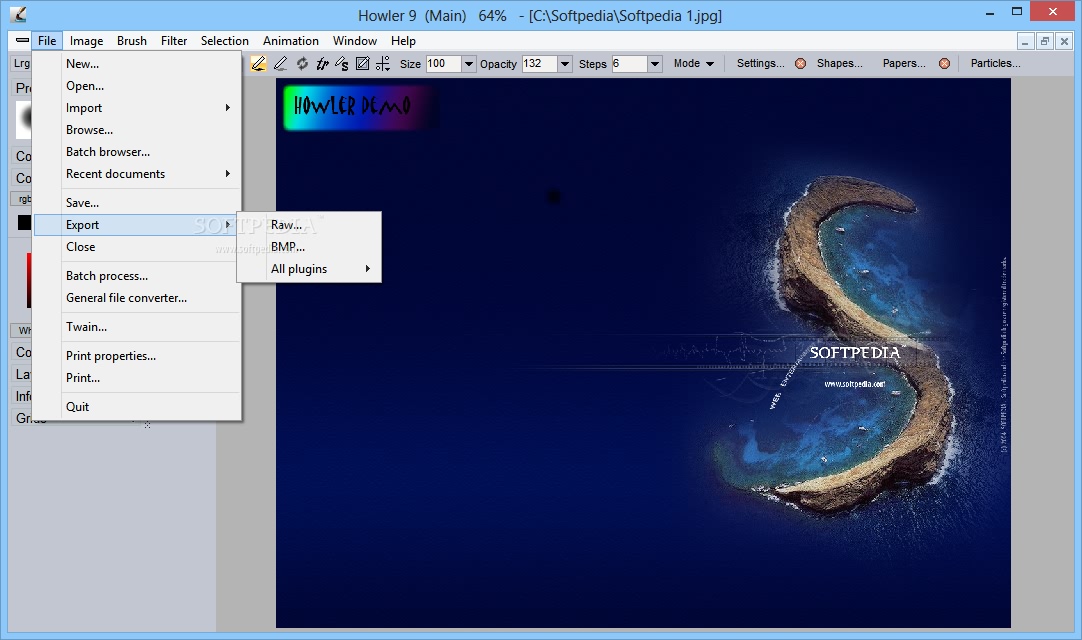The width and height of the screenshot is (1082, 640).
Task: Click the red gradient color bar
Action: (x=29, y=280)
